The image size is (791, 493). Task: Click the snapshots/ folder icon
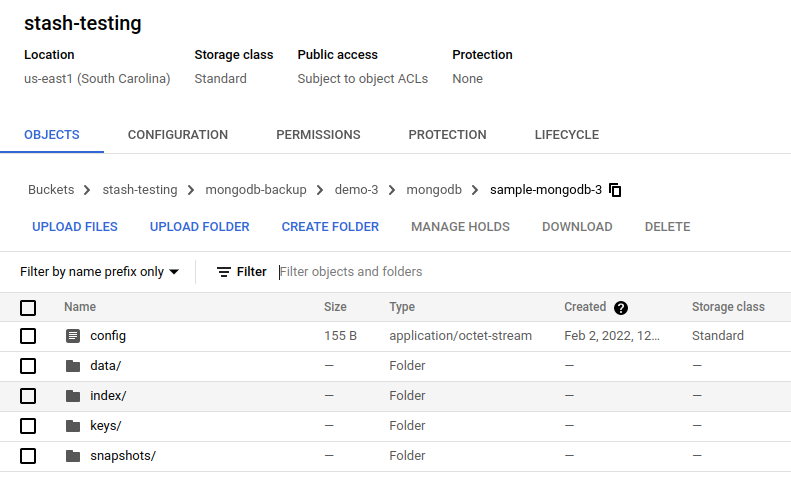point(72,456)
